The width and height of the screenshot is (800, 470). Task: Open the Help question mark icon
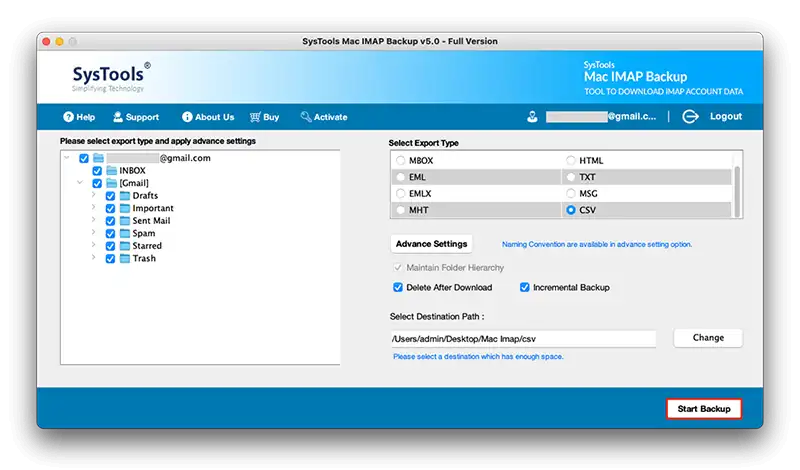(68, 117)
